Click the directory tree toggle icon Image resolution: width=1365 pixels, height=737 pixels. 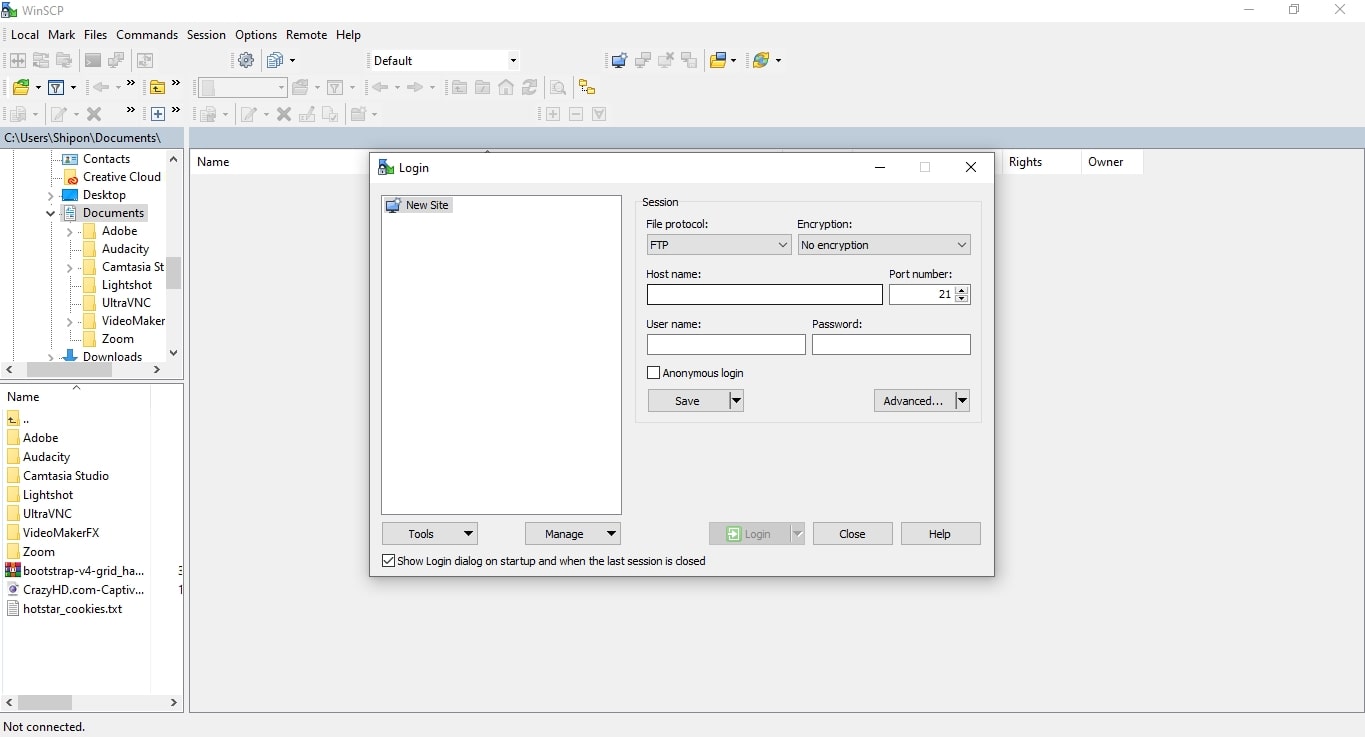coord(587,87)
